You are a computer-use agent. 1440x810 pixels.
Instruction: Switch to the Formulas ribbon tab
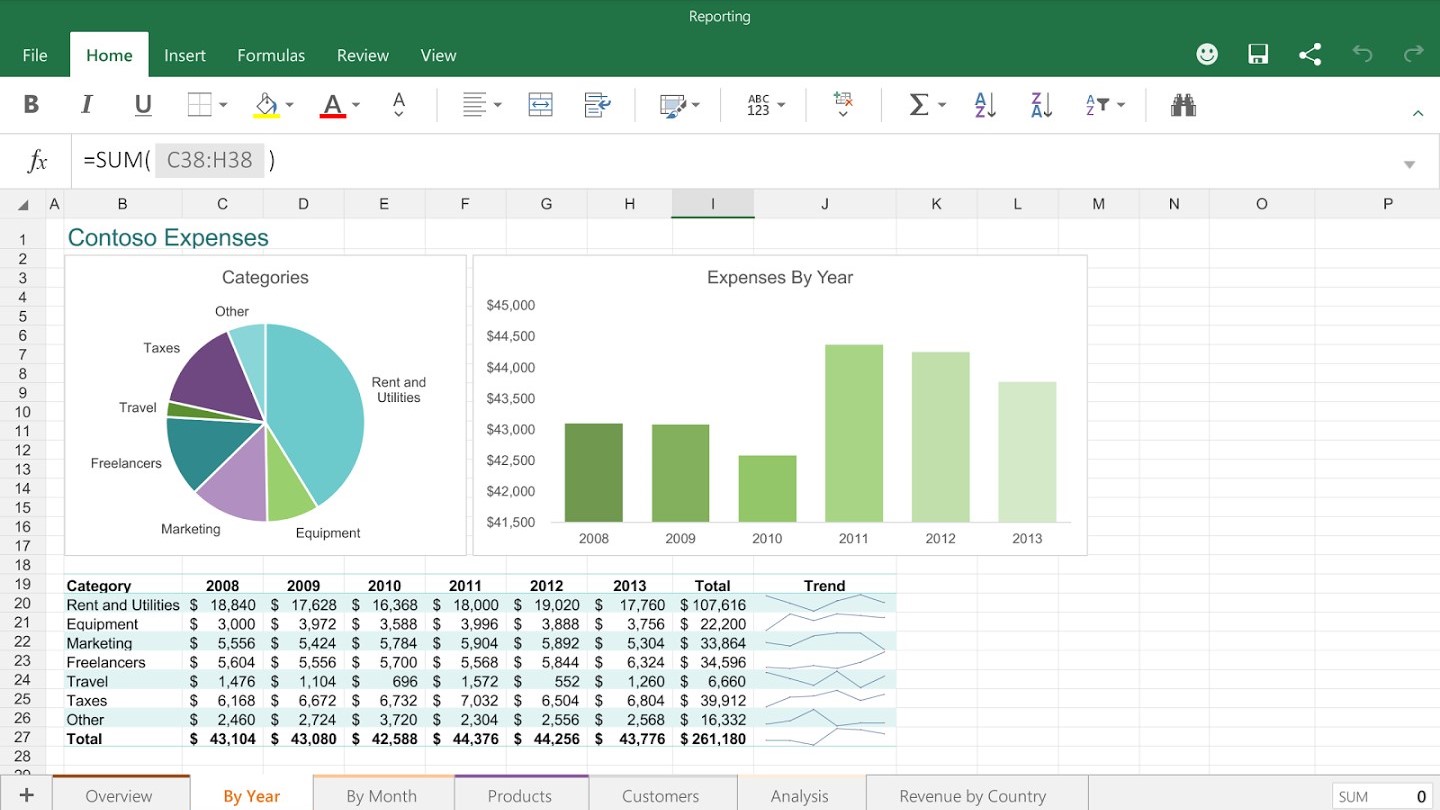[x=270, y=55]
